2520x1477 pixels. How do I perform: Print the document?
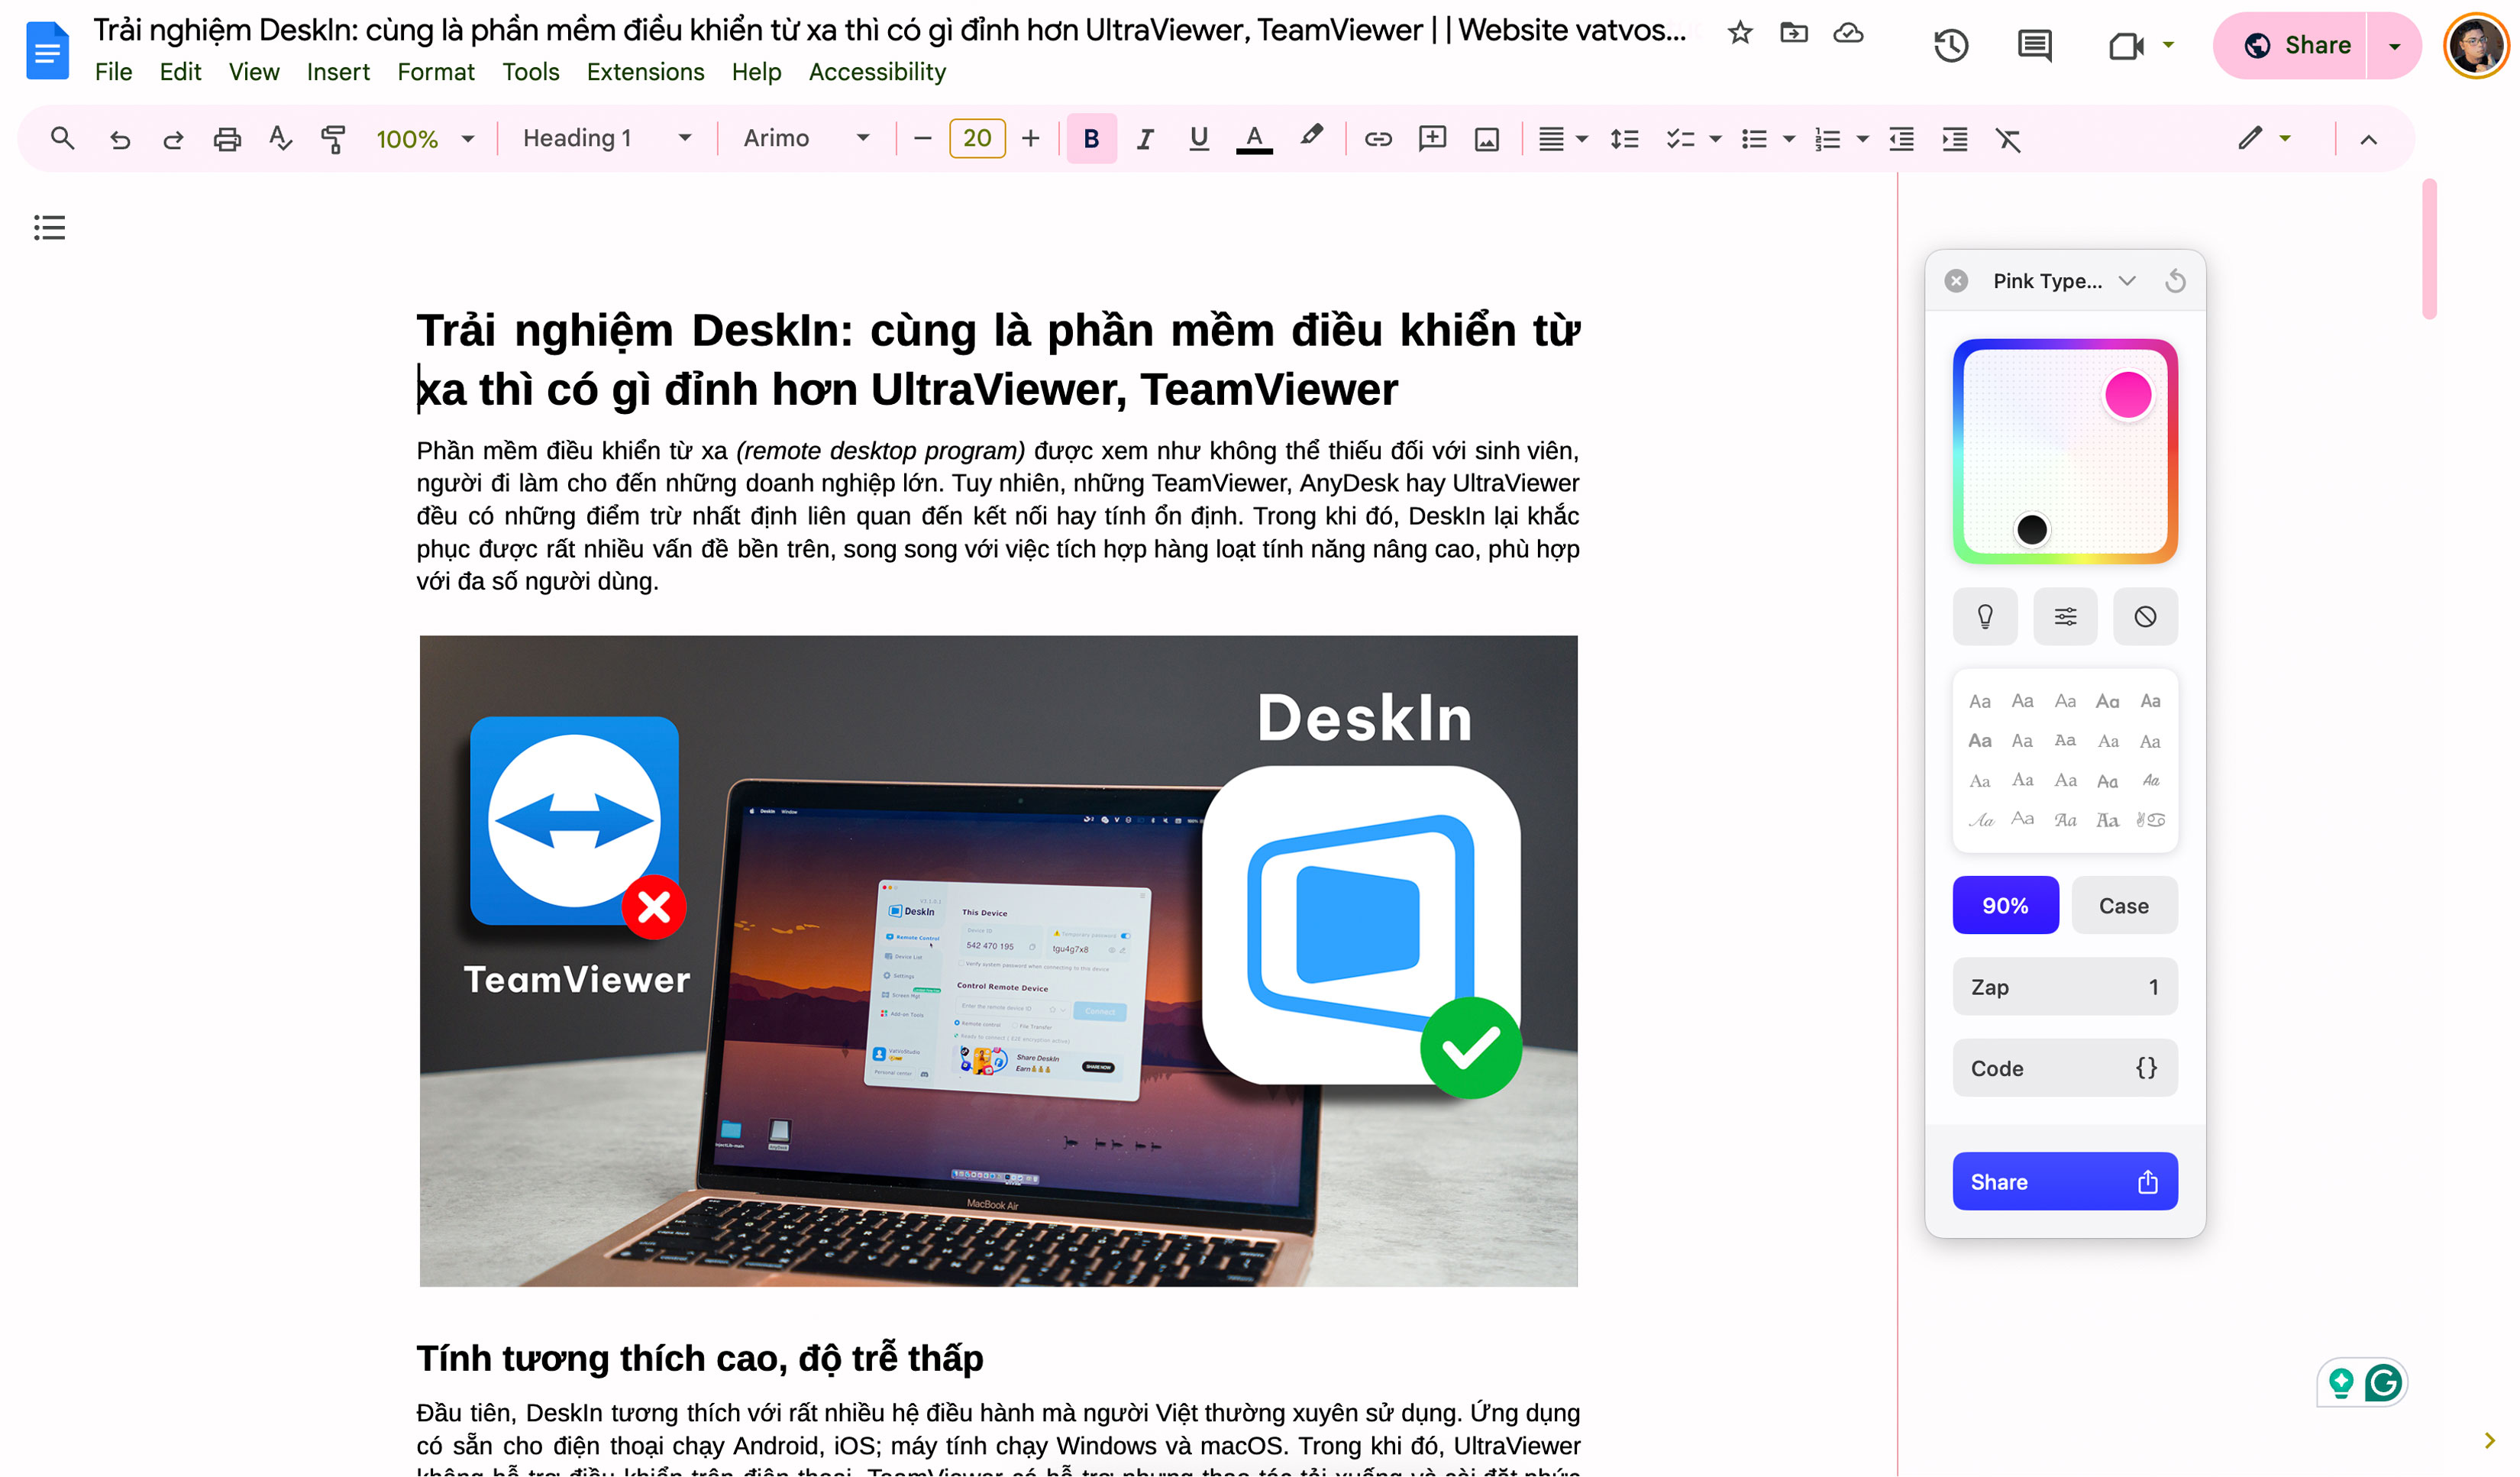[227, 139]
